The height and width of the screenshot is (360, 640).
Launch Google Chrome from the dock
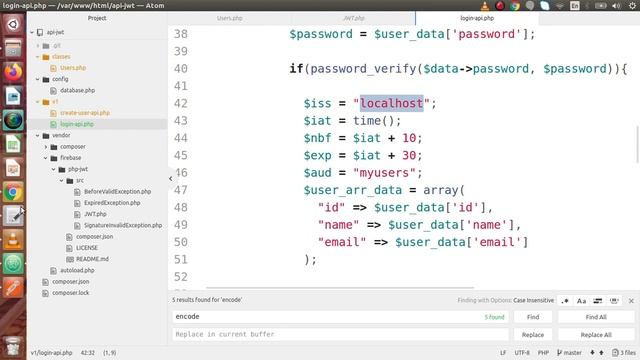pyautogui.click(x=13, y=192)
